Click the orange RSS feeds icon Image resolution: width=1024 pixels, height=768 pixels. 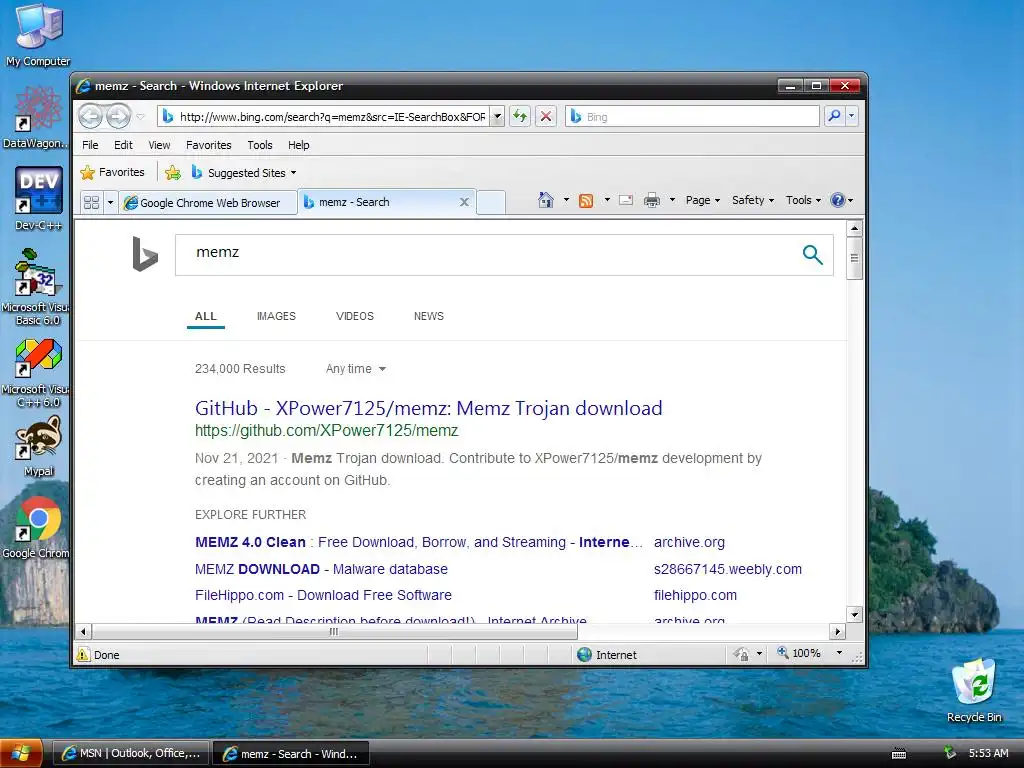586,200
